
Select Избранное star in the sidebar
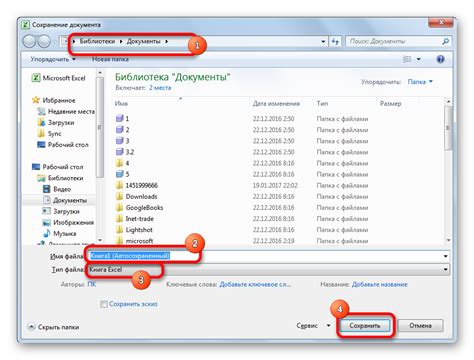pyautogui.click(x=54, y=100)
